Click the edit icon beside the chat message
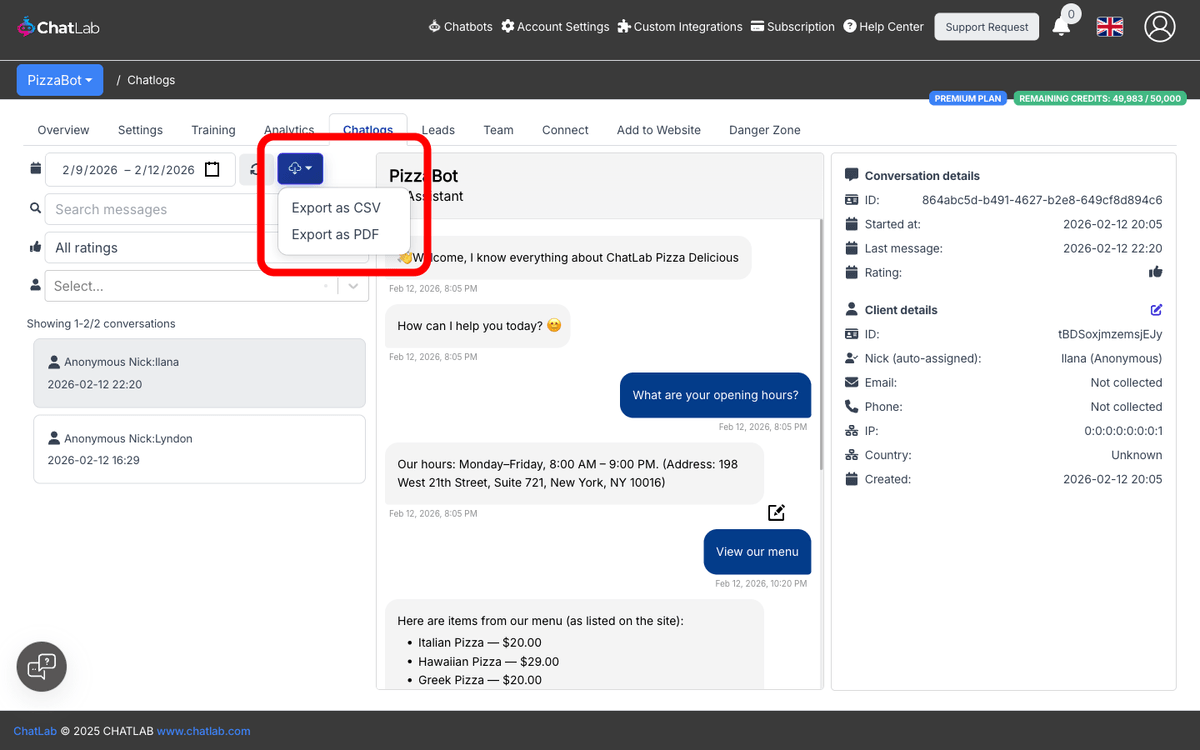 [776, 512]
